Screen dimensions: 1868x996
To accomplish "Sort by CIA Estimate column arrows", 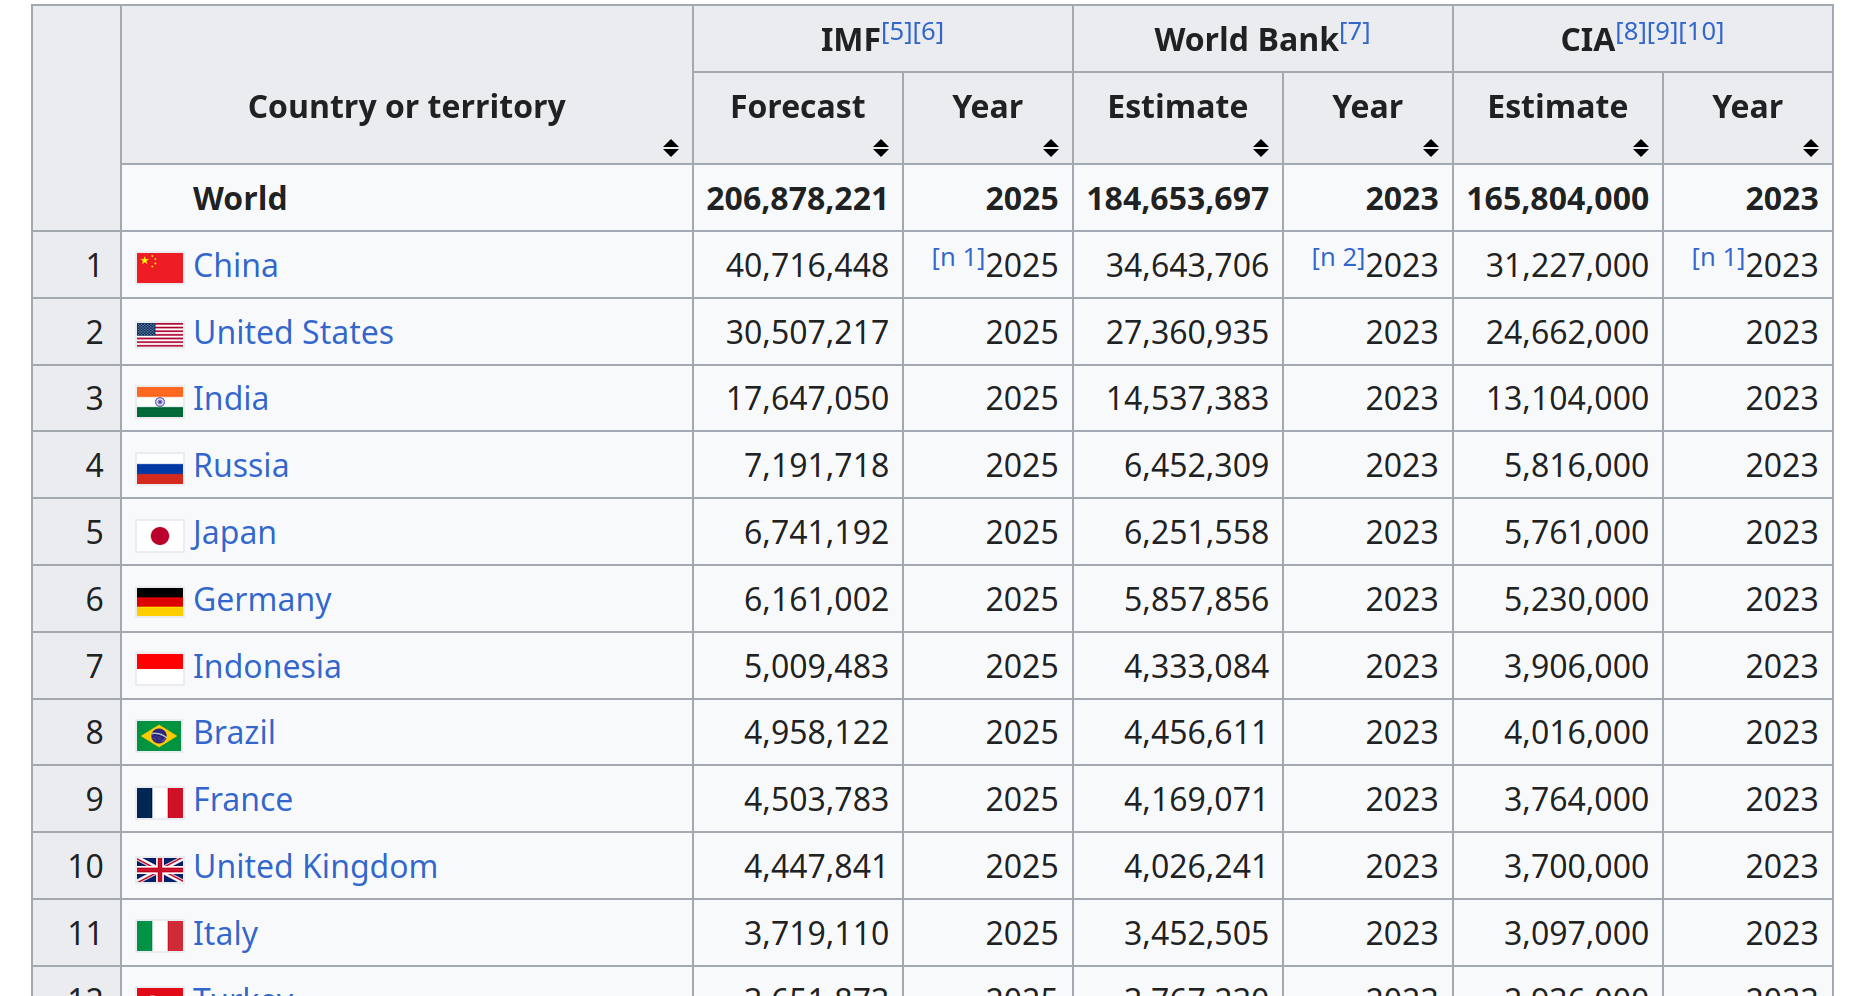I will coord(1640,148).
